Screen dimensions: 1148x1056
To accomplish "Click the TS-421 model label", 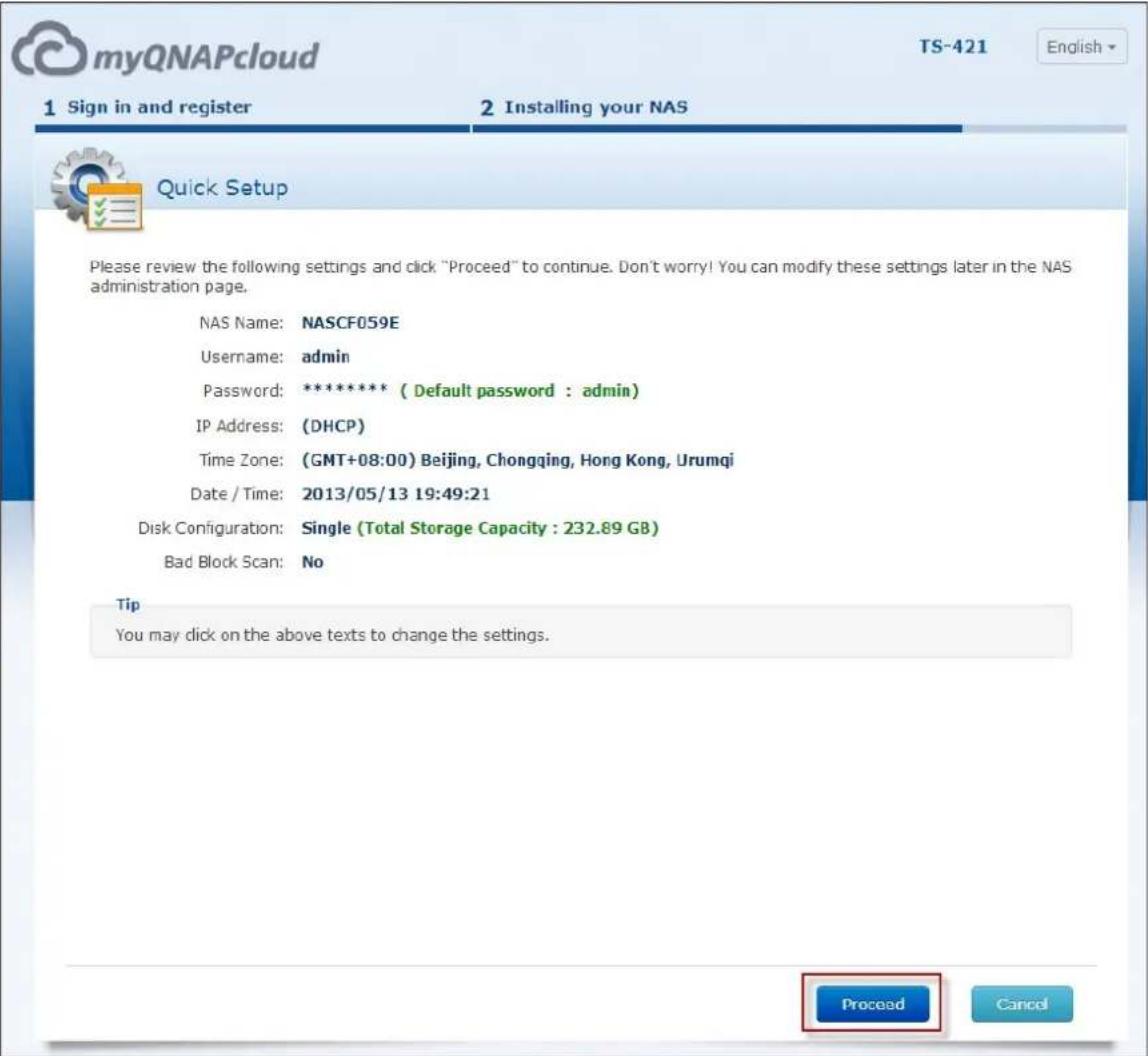I will coord(953,47).
